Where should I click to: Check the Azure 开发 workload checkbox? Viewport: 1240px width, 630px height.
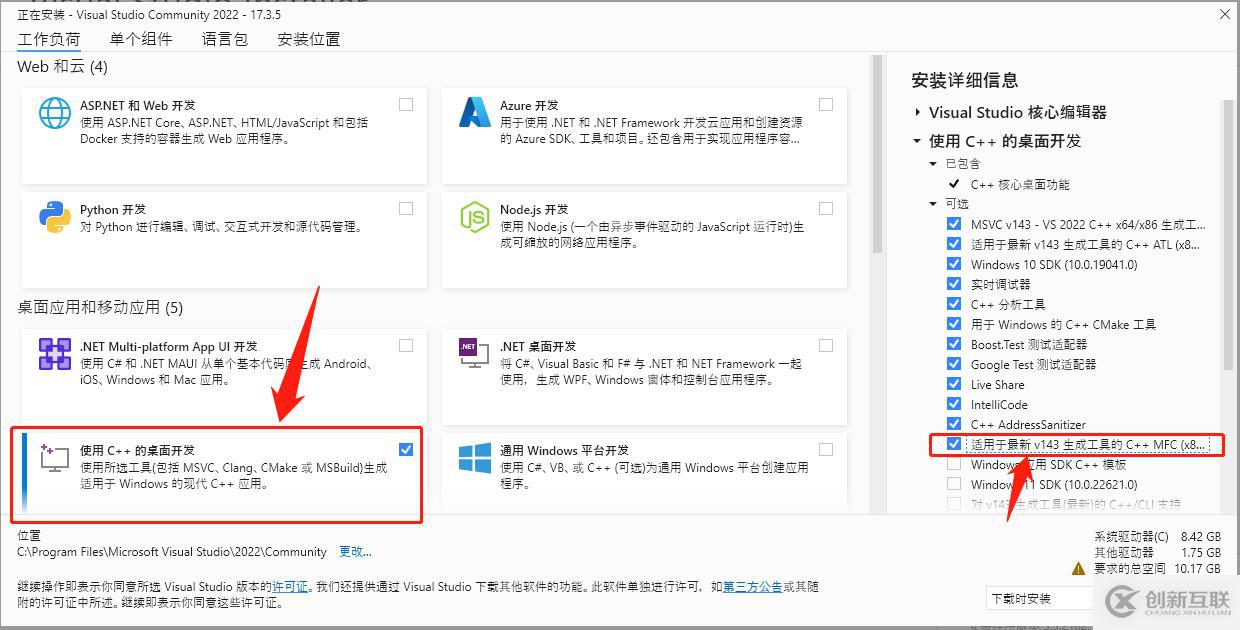click(826, 104)
